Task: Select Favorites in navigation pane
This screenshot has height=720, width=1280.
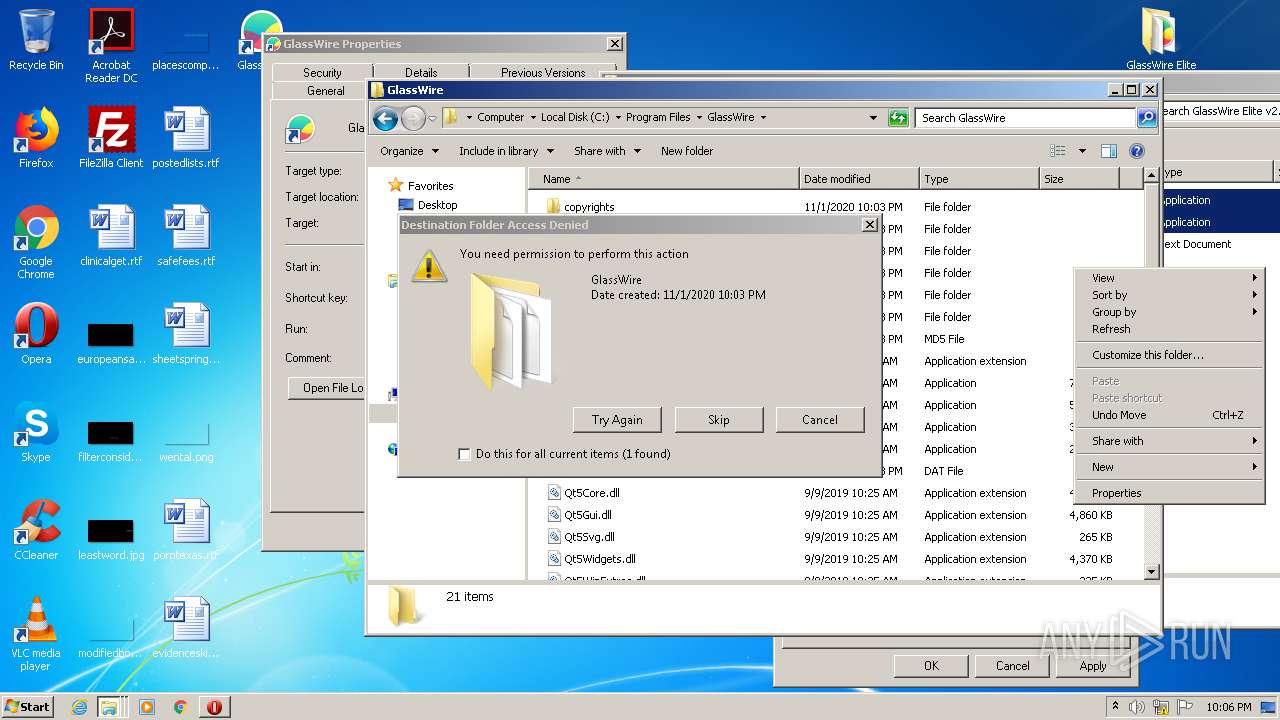Action: [430, 186]
